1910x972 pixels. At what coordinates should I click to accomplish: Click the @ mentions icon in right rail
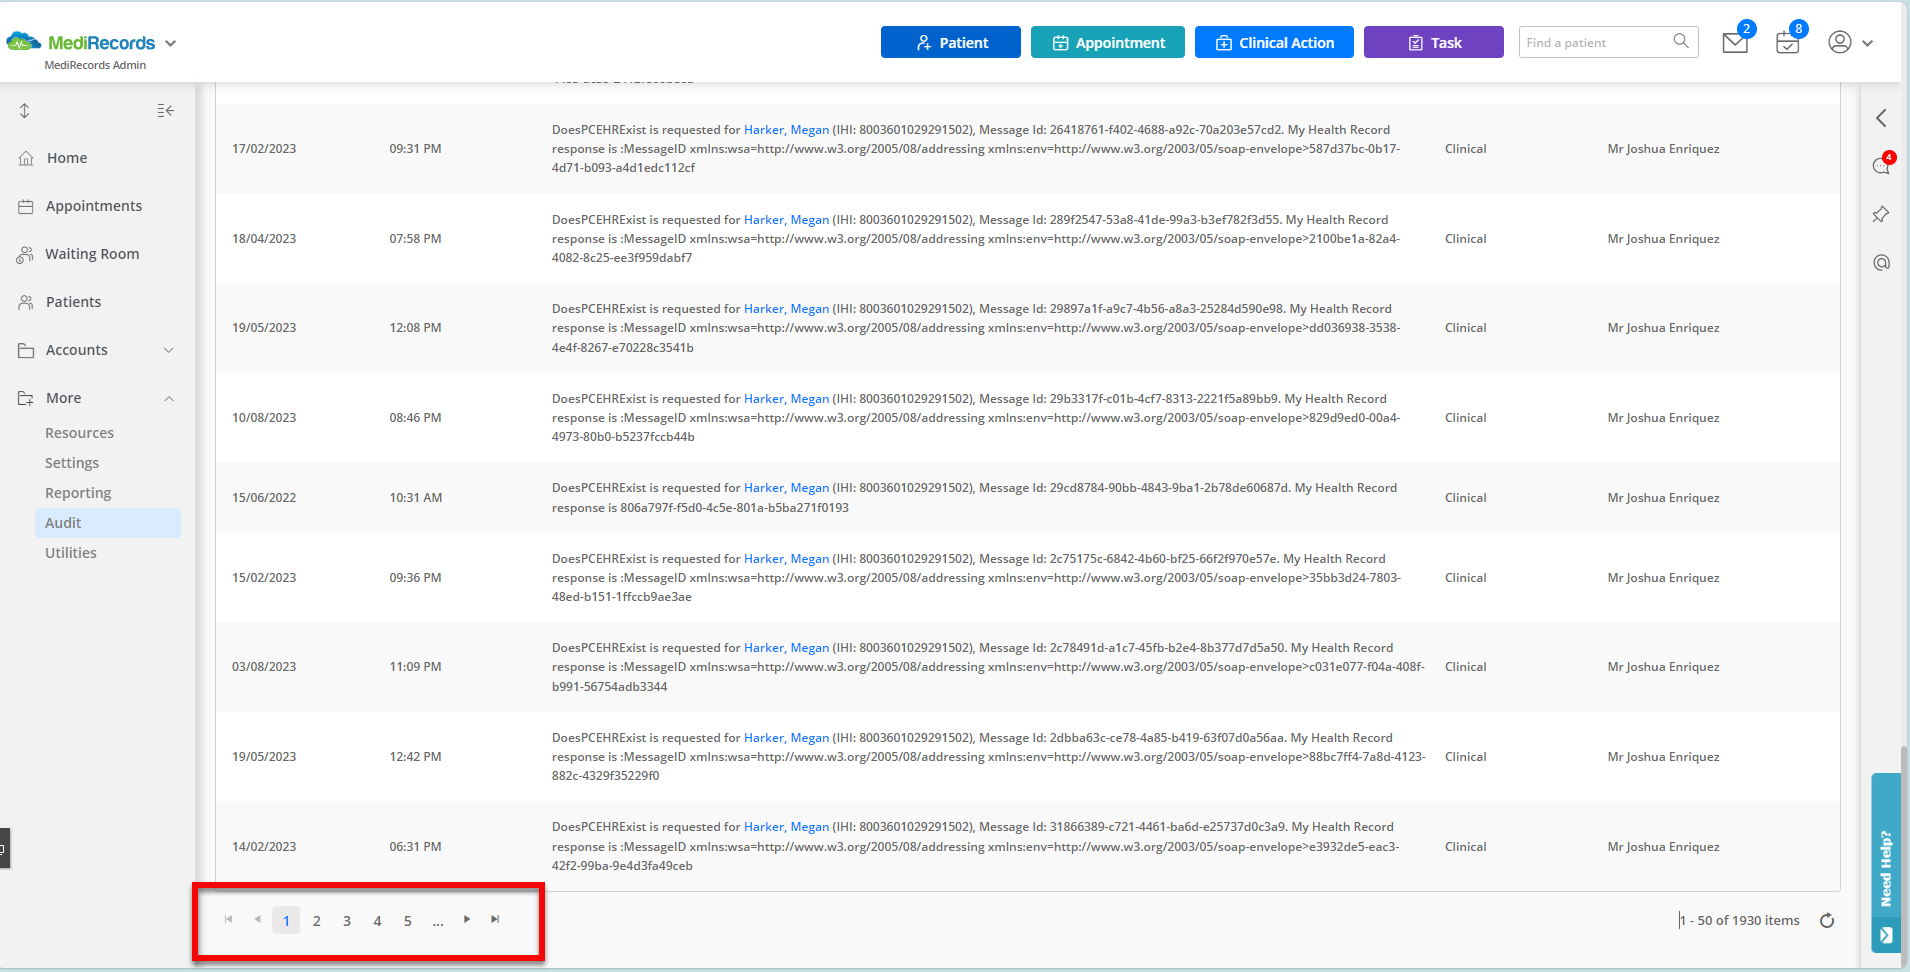click(x=1881, y=262)
